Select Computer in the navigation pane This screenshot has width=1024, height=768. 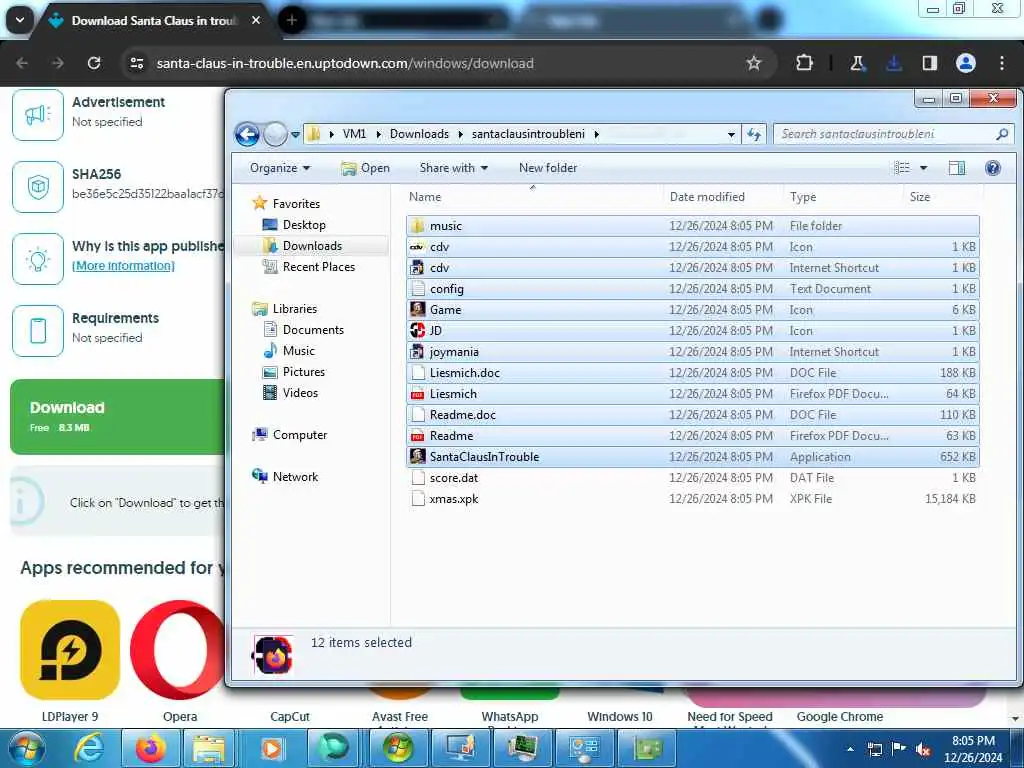pyautogui.click(x=300, y=435)
